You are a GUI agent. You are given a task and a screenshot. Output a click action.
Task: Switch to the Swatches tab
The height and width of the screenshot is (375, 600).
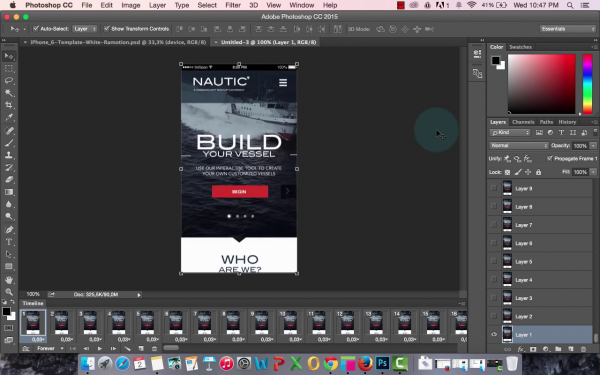pos(520,47)
